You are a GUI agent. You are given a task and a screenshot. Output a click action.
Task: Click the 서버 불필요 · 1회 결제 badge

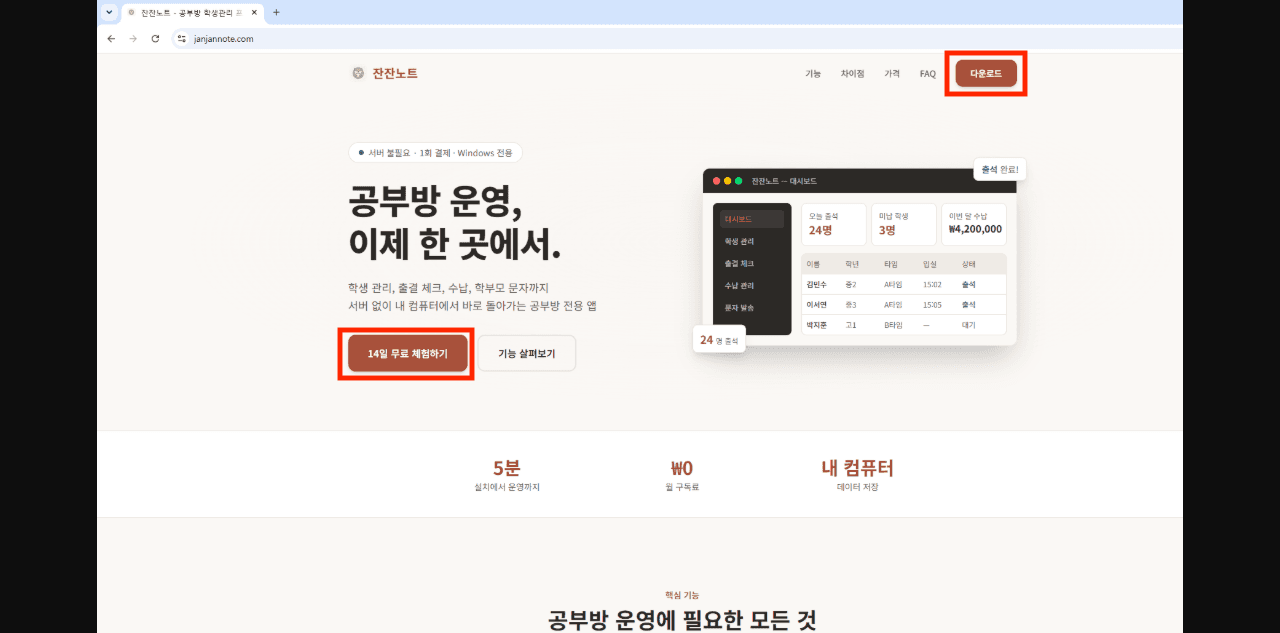[x=435, y=153]
